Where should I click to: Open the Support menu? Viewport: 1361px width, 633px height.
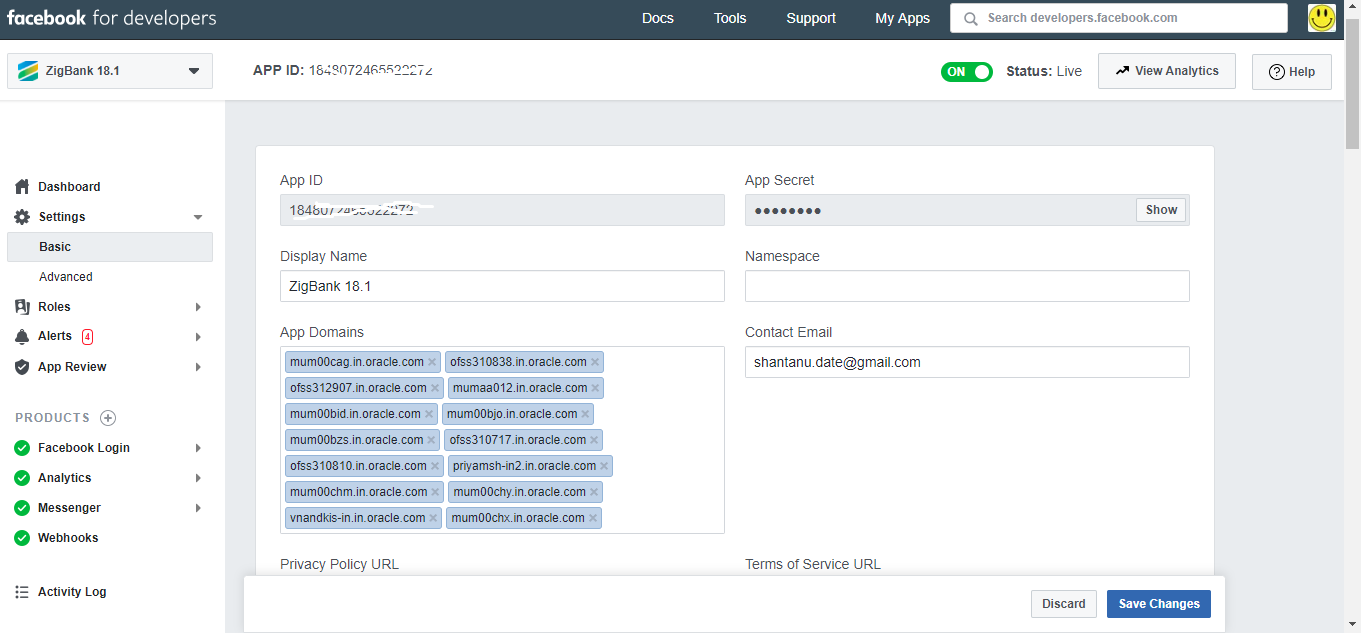click(x=811, y=18)
